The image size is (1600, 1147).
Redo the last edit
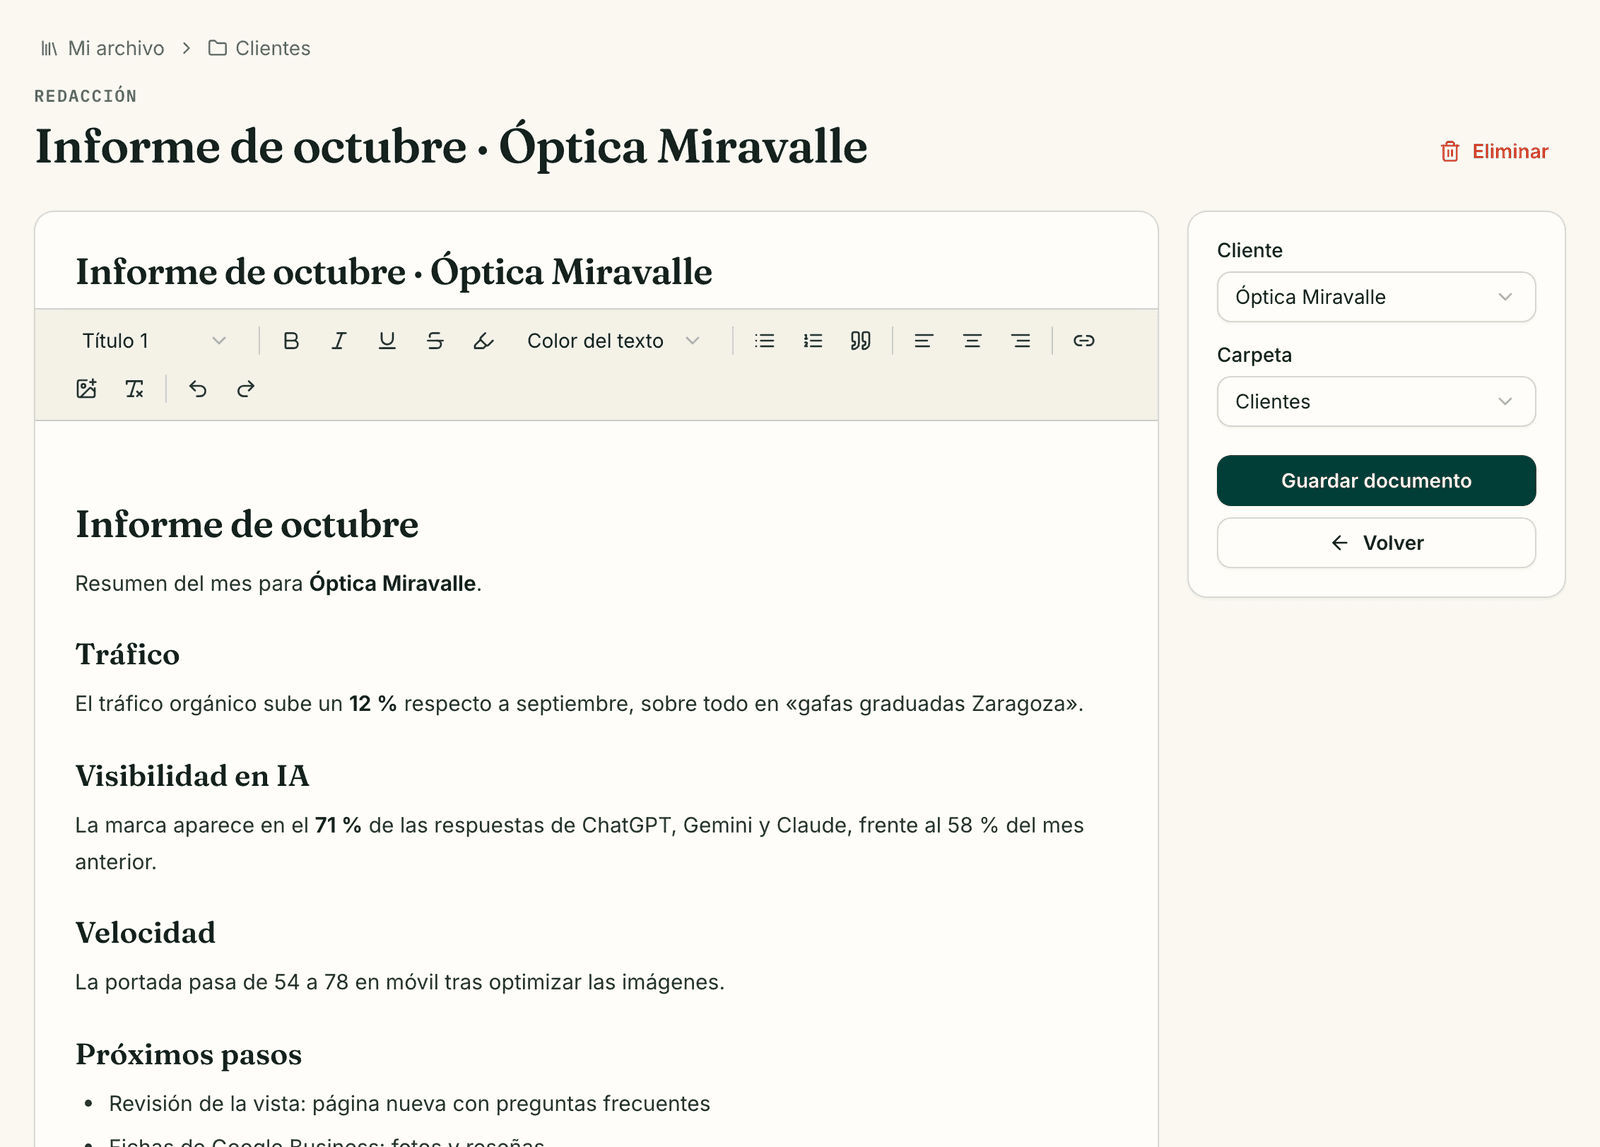coord(246,389)
